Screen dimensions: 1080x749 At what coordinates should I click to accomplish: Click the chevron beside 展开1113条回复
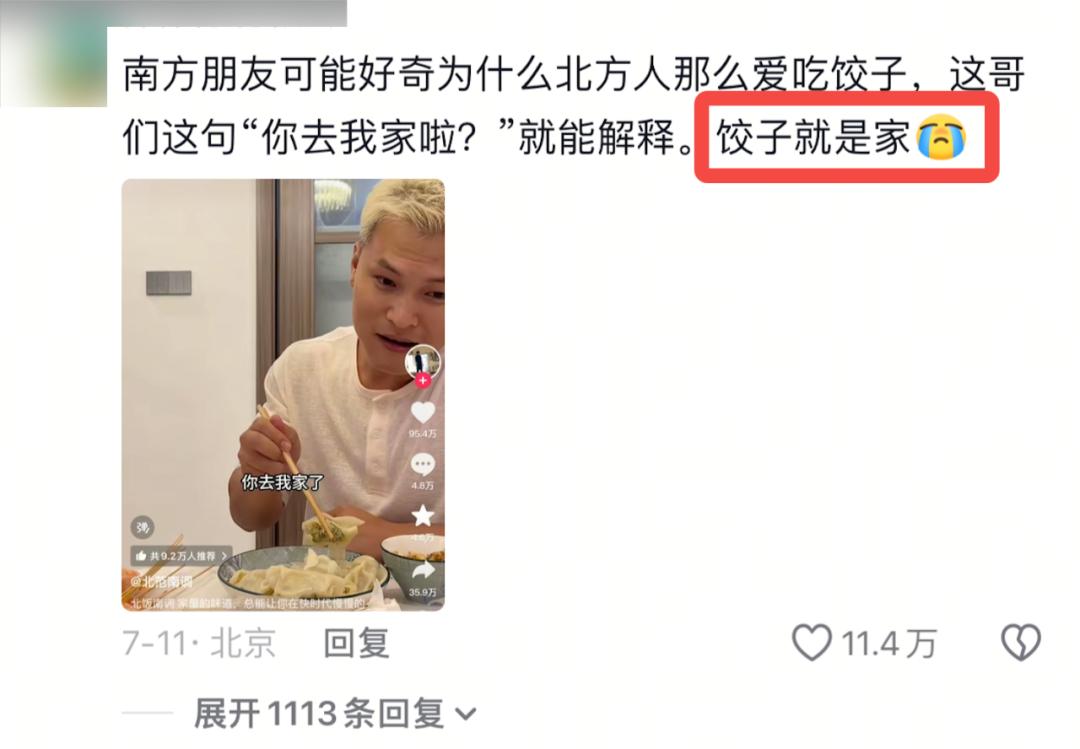[466, 715]
